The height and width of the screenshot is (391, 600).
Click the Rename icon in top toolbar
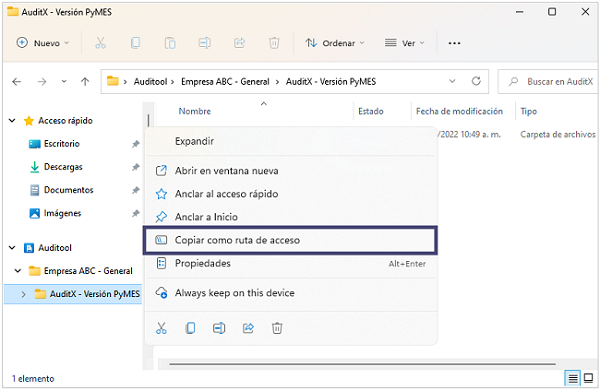205,43
